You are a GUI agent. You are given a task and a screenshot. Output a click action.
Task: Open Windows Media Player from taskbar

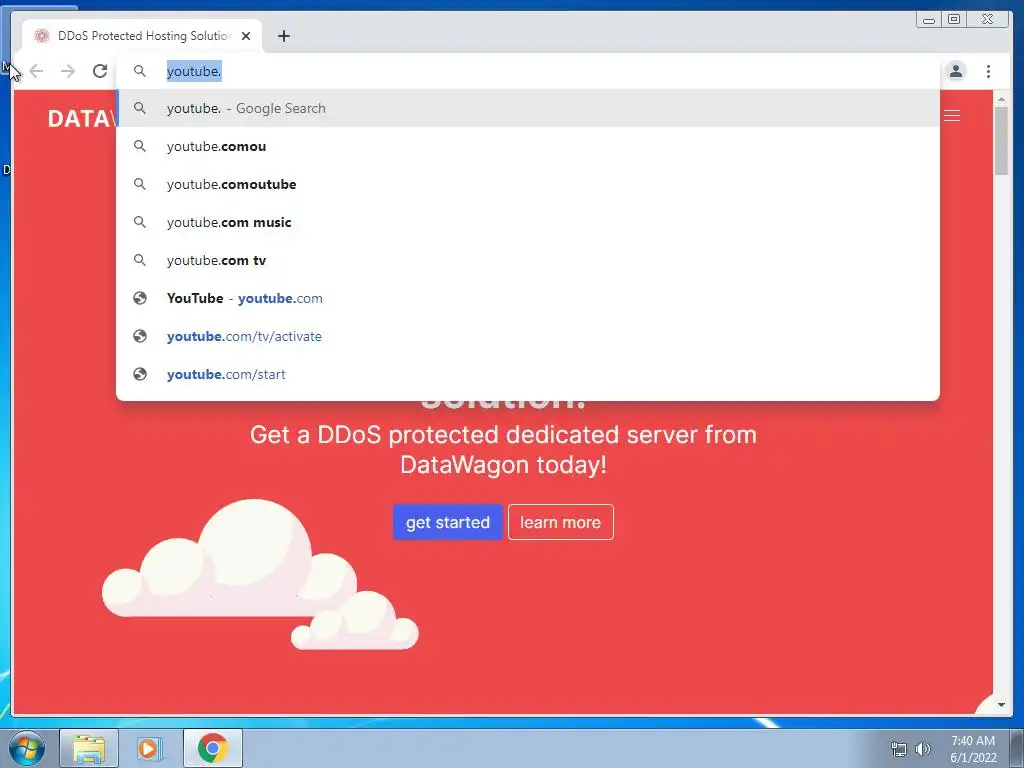(x=149, y=748)
